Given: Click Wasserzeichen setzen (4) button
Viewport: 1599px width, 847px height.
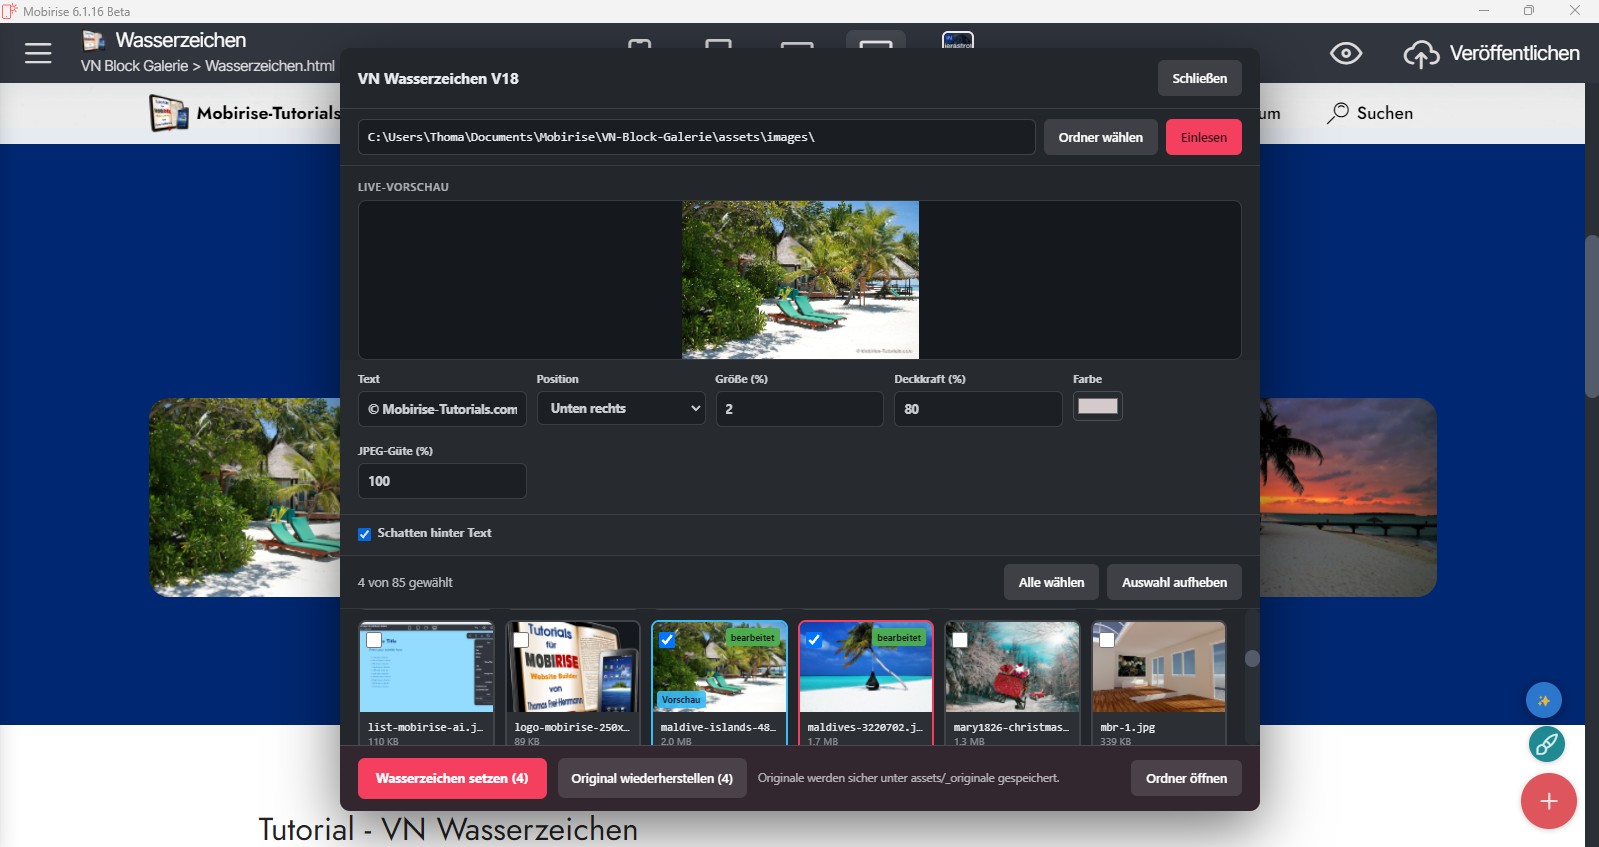Looking at the screenshot, I should (x=452, y=778).
